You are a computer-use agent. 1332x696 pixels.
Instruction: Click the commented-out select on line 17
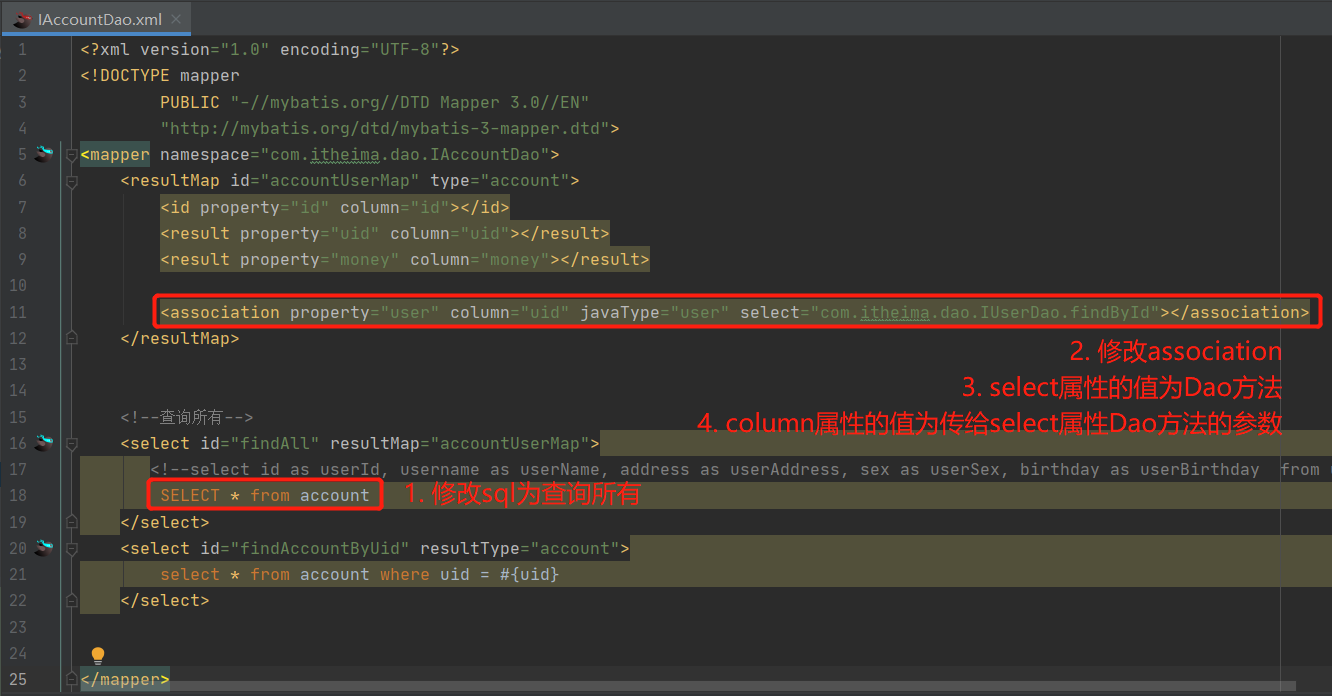pyautogui.click(x=740, y=469)
